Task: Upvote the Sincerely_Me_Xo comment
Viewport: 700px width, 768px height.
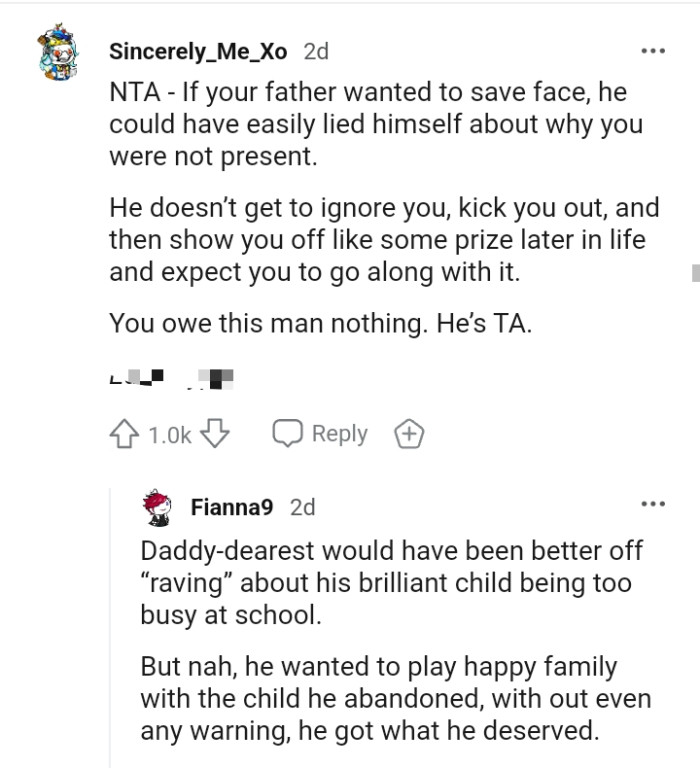Action: click(x=124, y=434)
